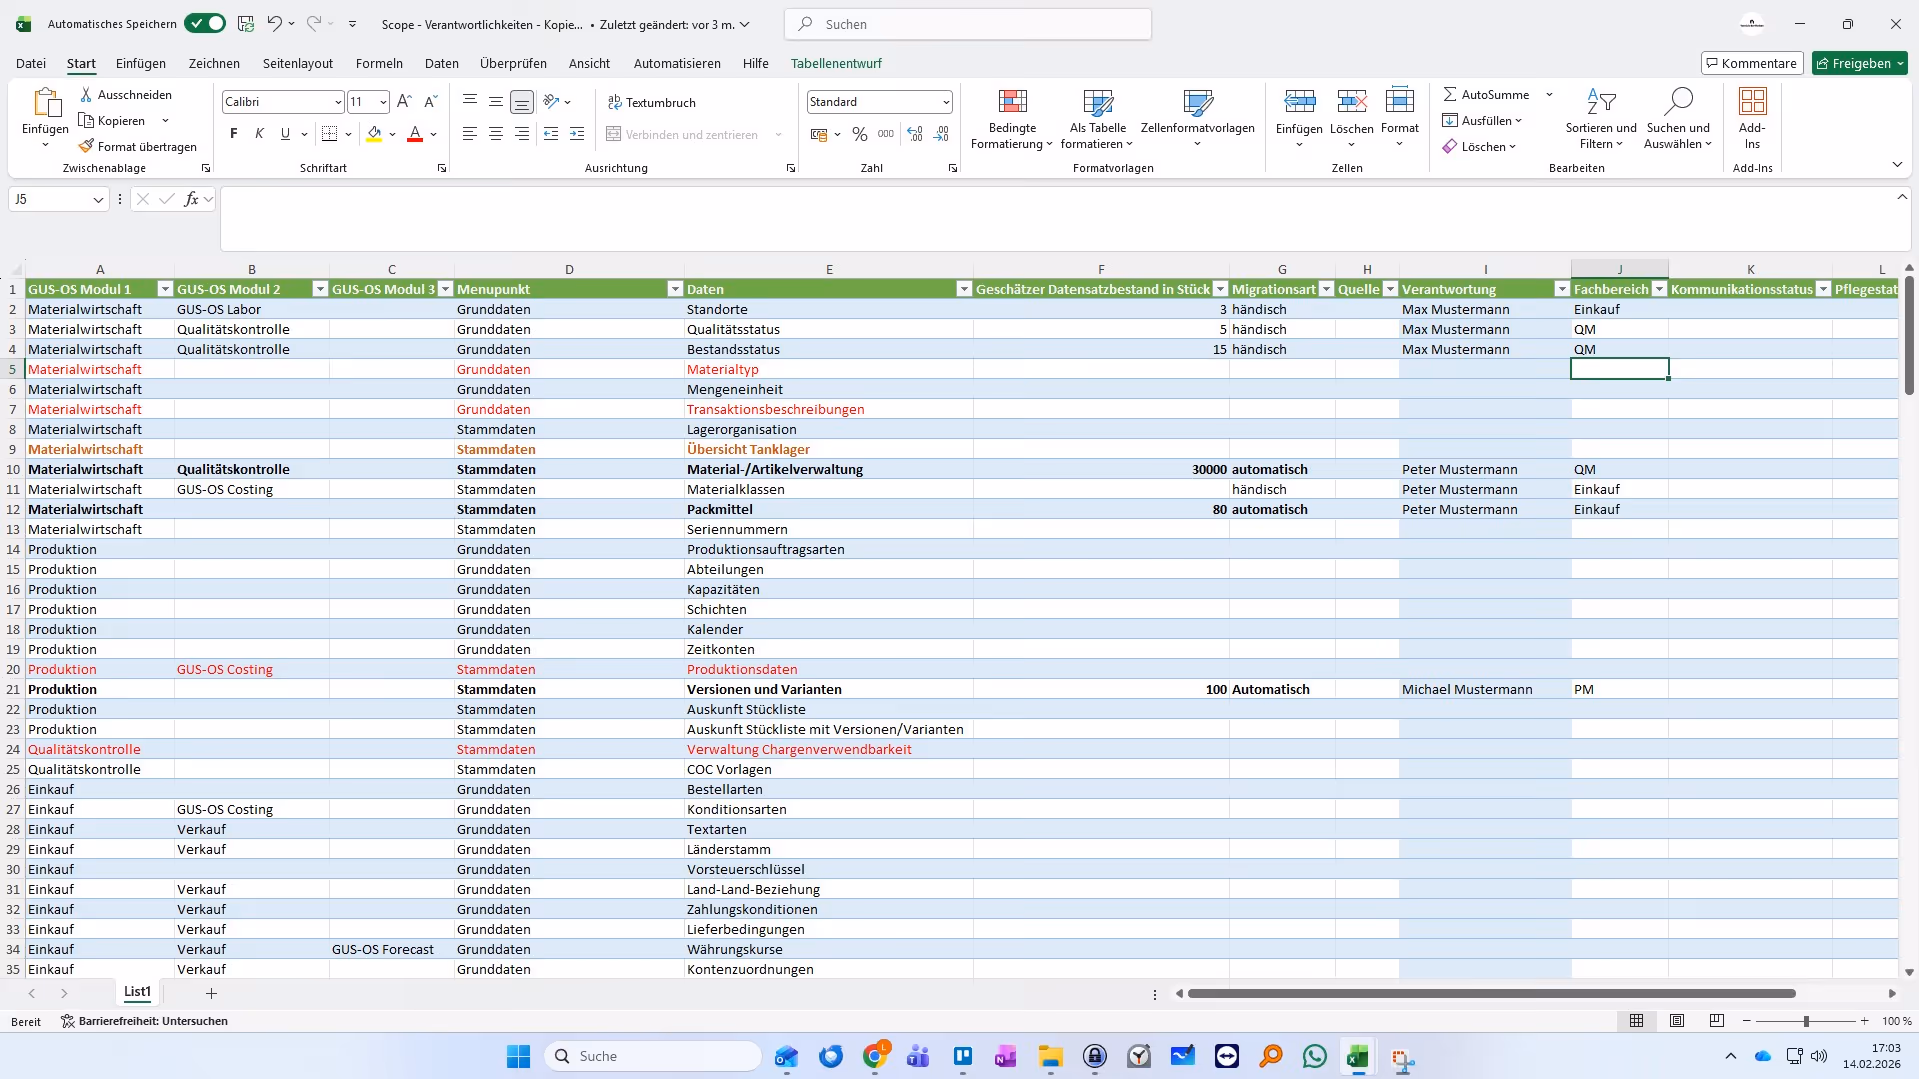Viewport: 1919px width, 1079px height.
Task: Switch to Page Layout view in status bar
Action: (1677, 1021)
